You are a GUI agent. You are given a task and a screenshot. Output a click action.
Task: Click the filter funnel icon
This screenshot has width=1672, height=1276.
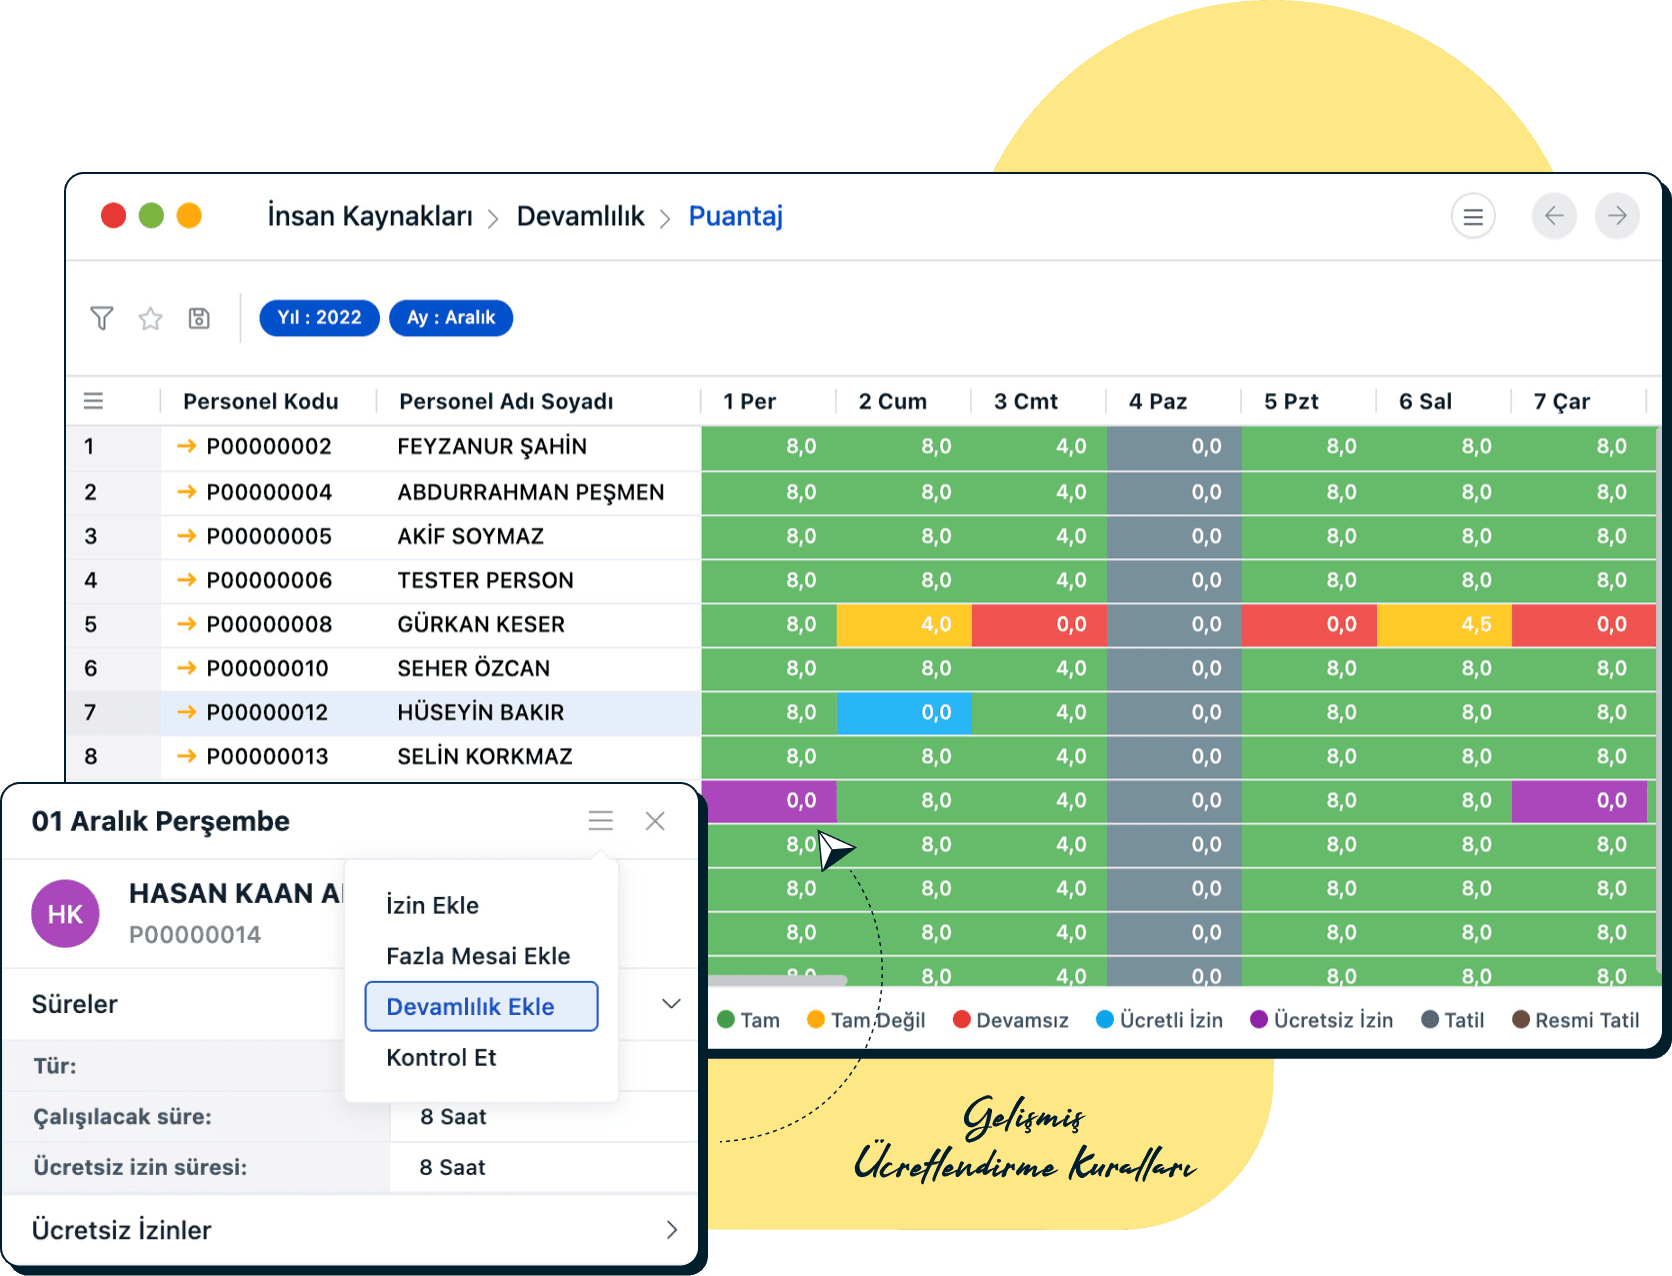(x=101, y=318)
